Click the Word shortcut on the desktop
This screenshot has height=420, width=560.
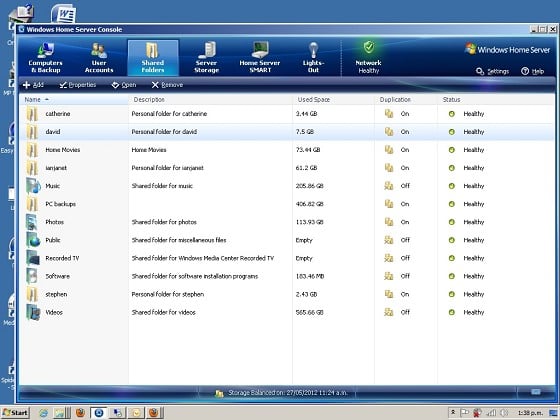(64, 14)
